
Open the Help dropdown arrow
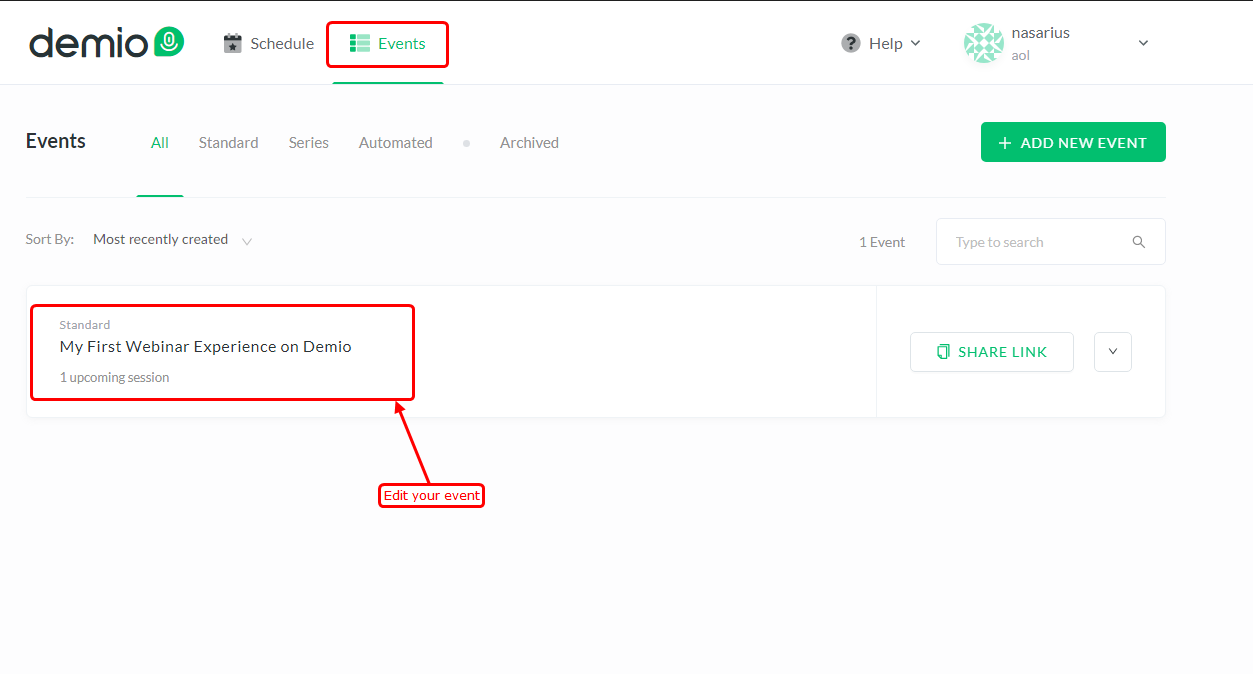(916, 43)
